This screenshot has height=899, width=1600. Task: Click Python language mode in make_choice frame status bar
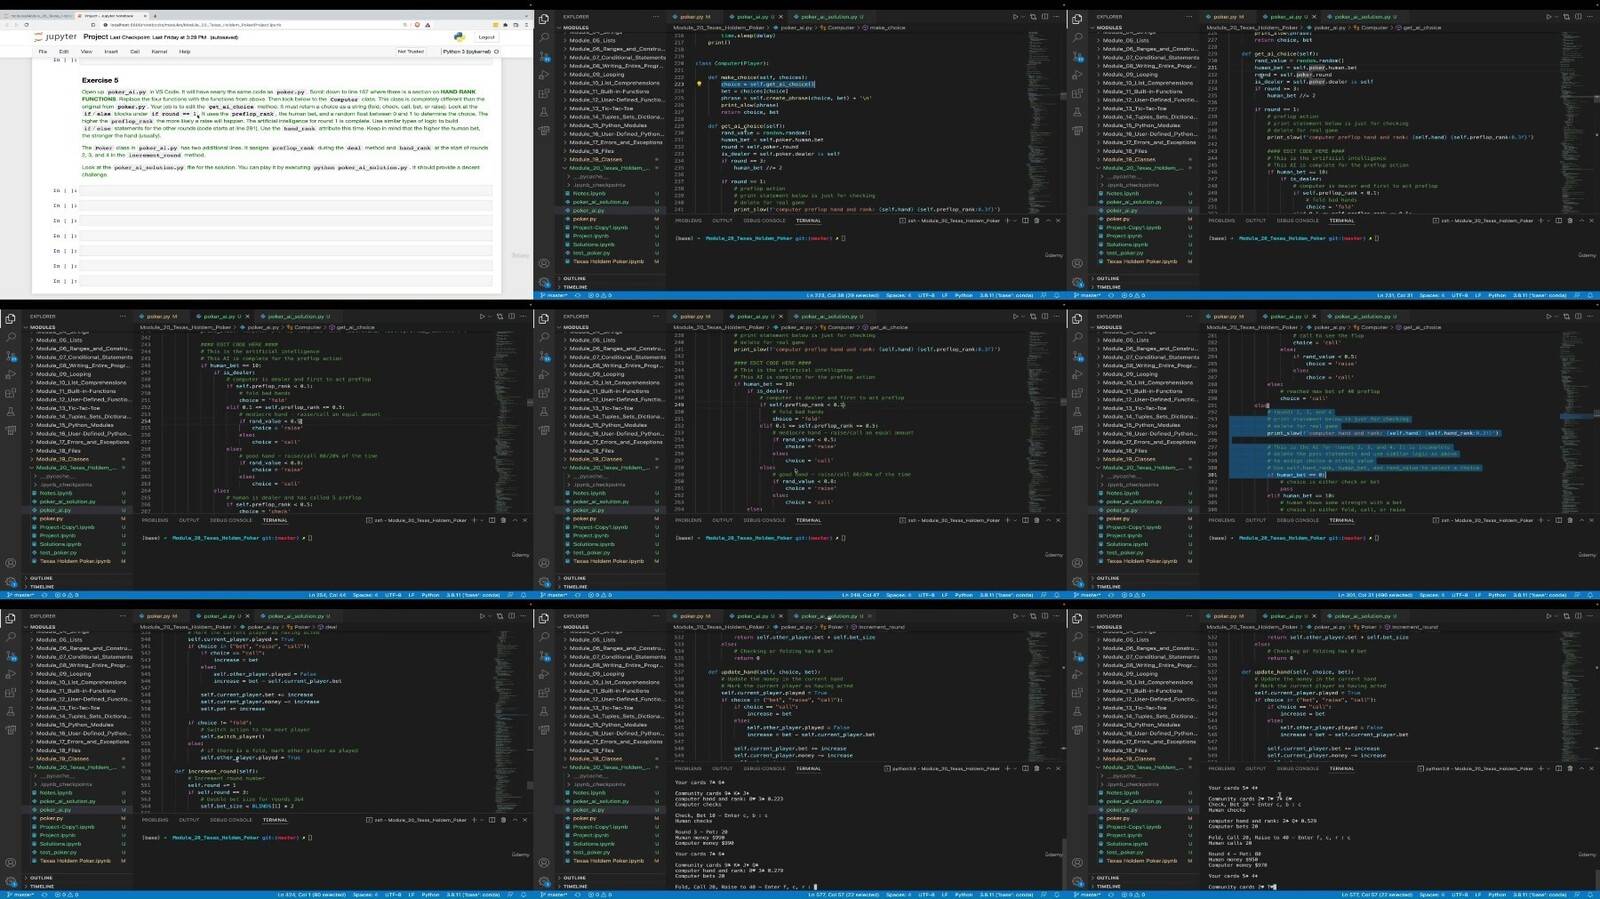pos(964,295)
